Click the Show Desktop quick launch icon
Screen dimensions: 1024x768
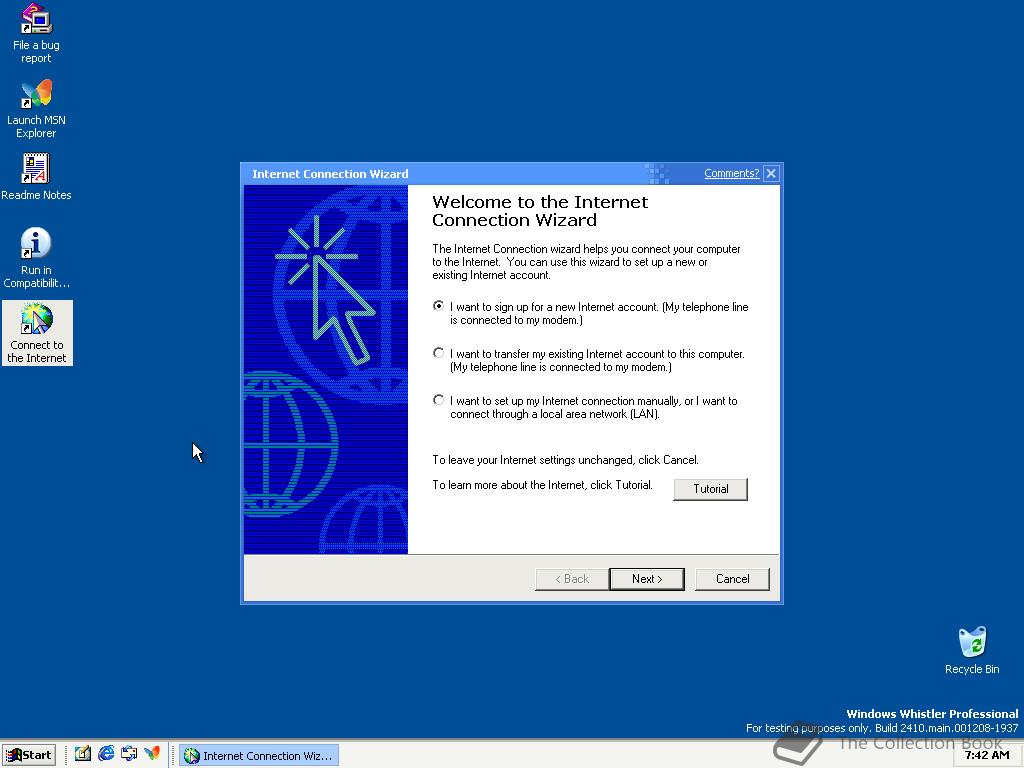click(82, 754)
